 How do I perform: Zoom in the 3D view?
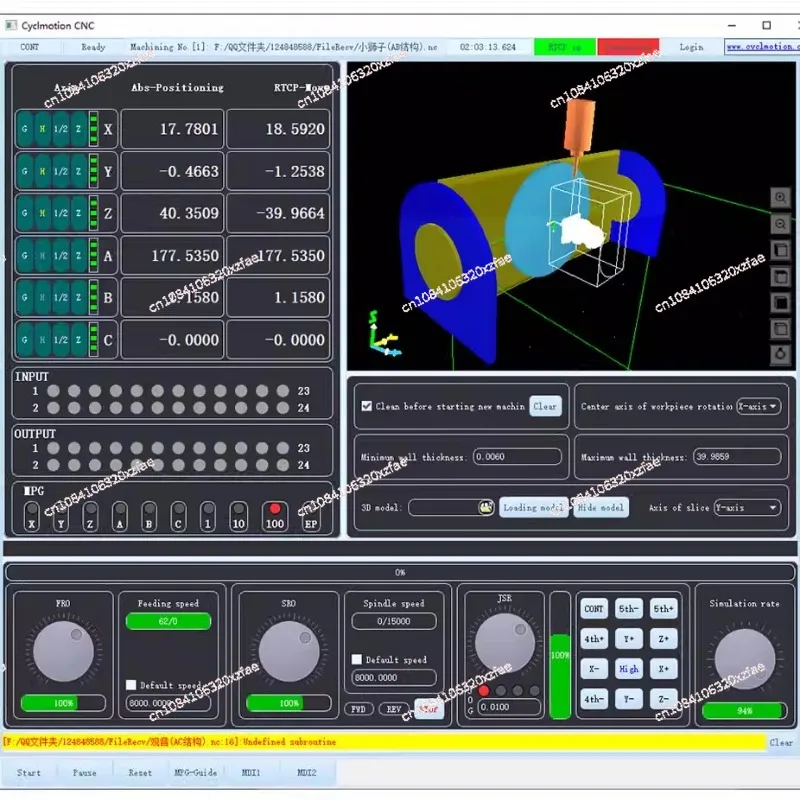[780, 197]
